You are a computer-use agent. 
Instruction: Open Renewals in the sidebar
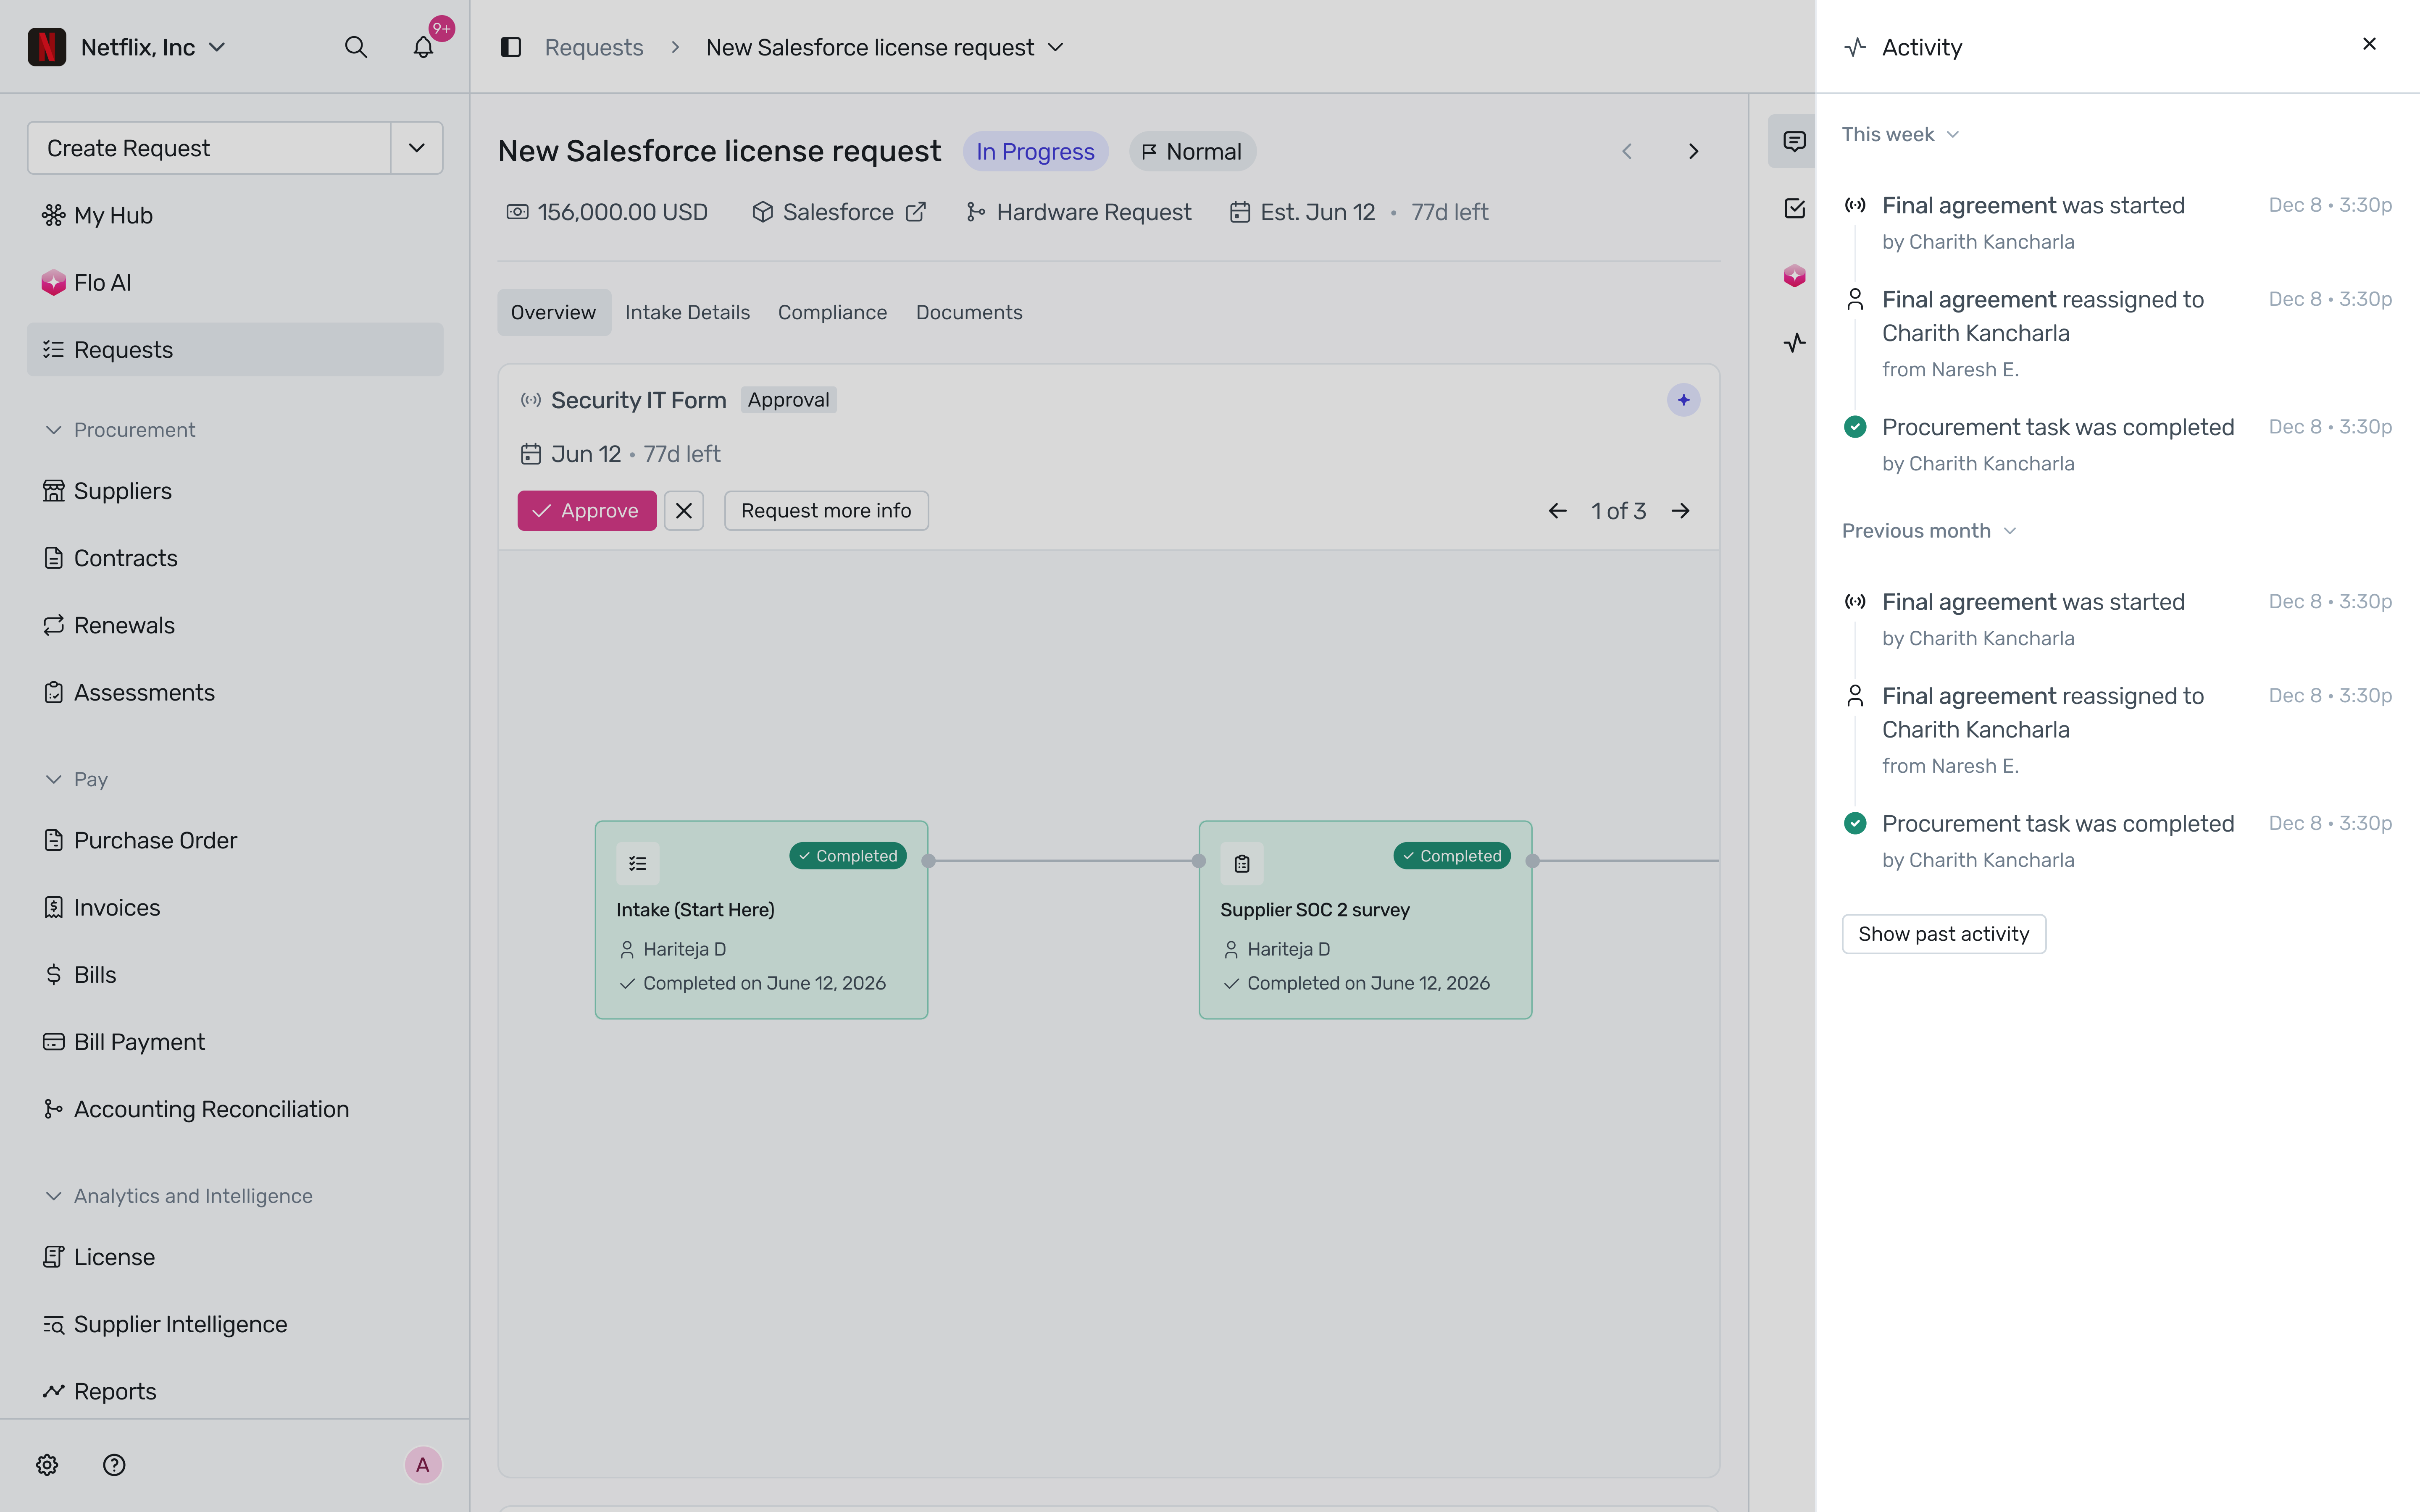235,625
